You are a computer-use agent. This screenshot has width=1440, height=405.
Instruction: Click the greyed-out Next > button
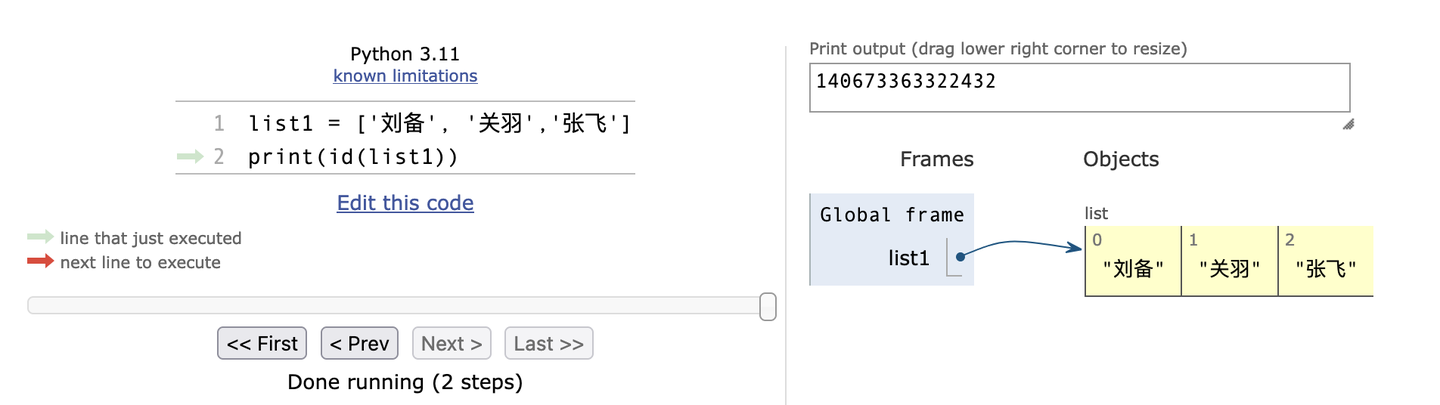point(451,344)
